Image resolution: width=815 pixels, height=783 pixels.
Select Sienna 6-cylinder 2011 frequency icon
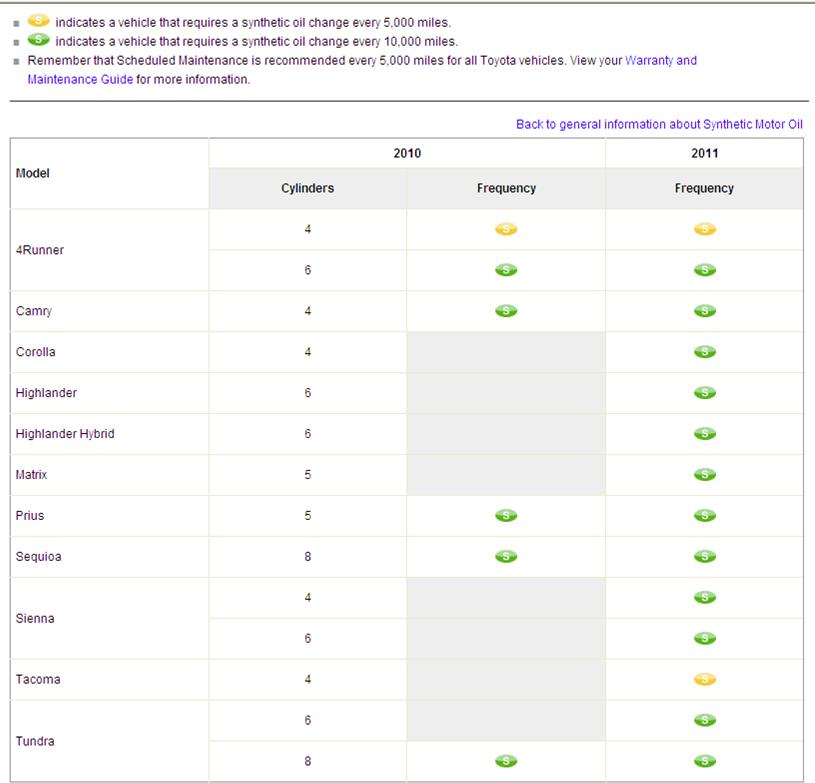pos(705,638)
